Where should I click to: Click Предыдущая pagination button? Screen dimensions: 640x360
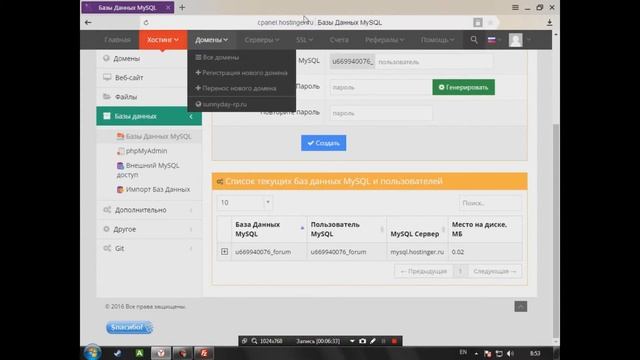click(424, 271)
